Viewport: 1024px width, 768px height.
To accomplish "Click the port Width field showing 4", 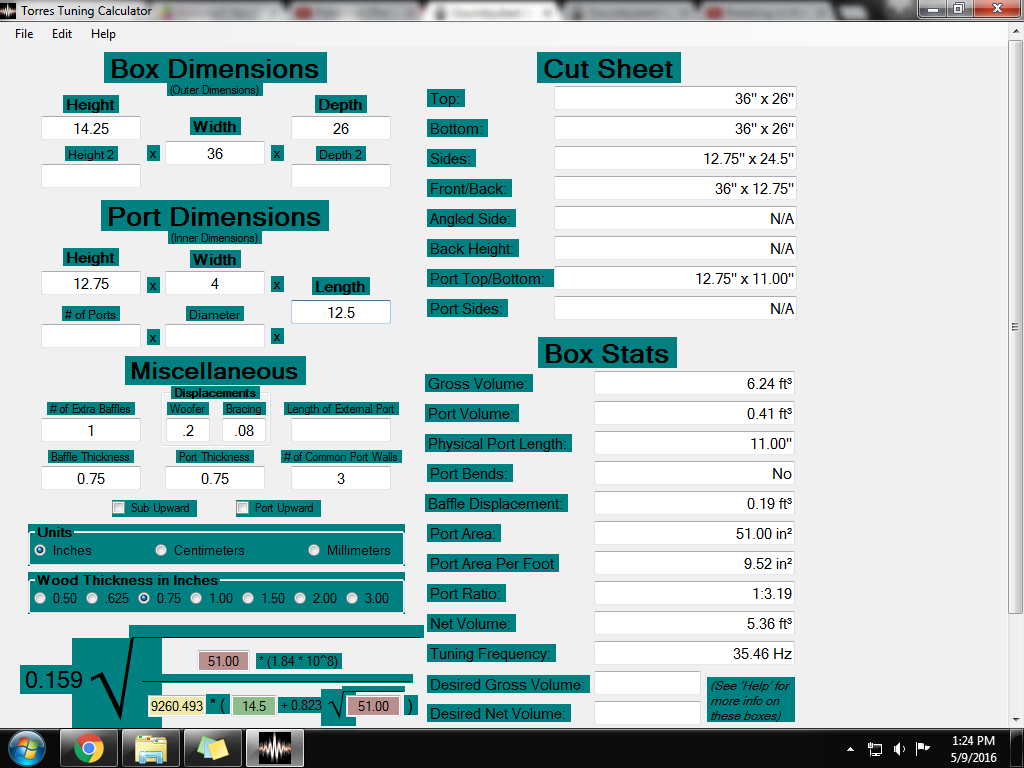I will pyautogui.click(x=215, y=283).
